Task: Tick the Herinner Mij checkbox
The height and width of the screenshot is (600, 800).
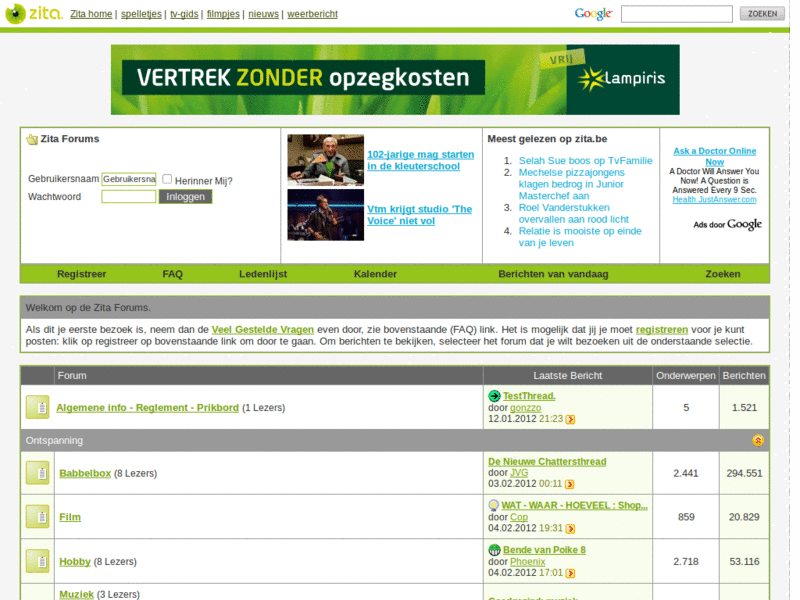Action: coord(167,179)
